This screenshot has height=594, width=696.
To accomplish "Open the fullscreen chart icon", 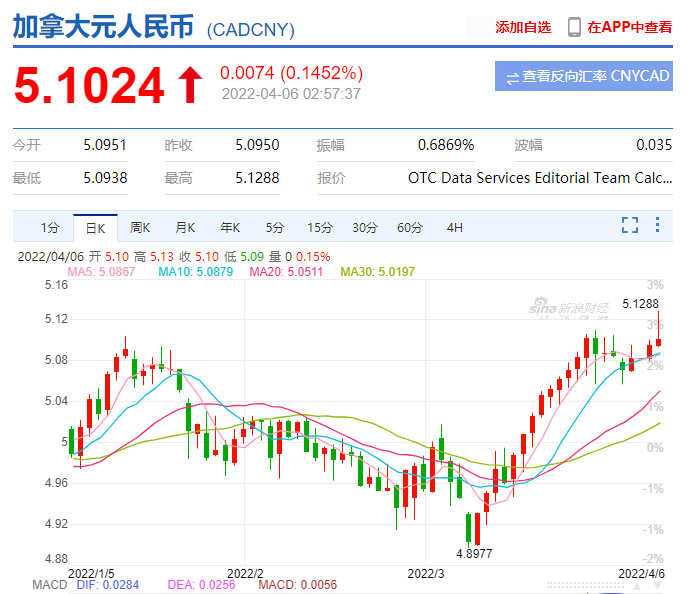I will click(629, 225).
